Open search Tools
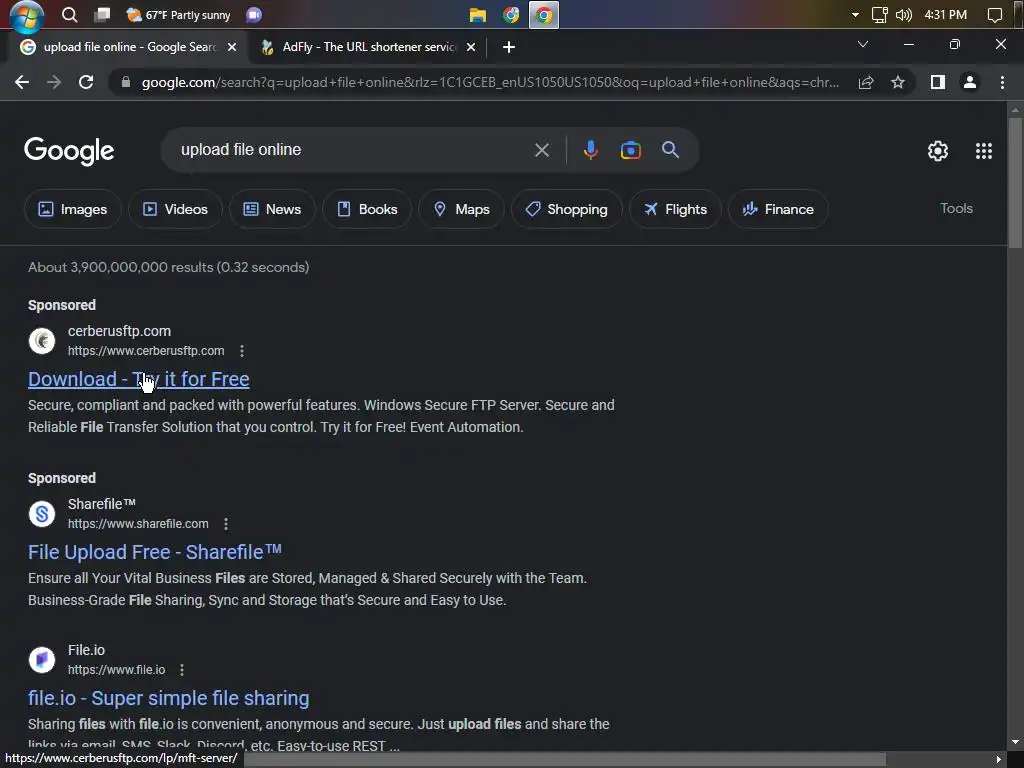1024x768 pixels. pos(956,208)
